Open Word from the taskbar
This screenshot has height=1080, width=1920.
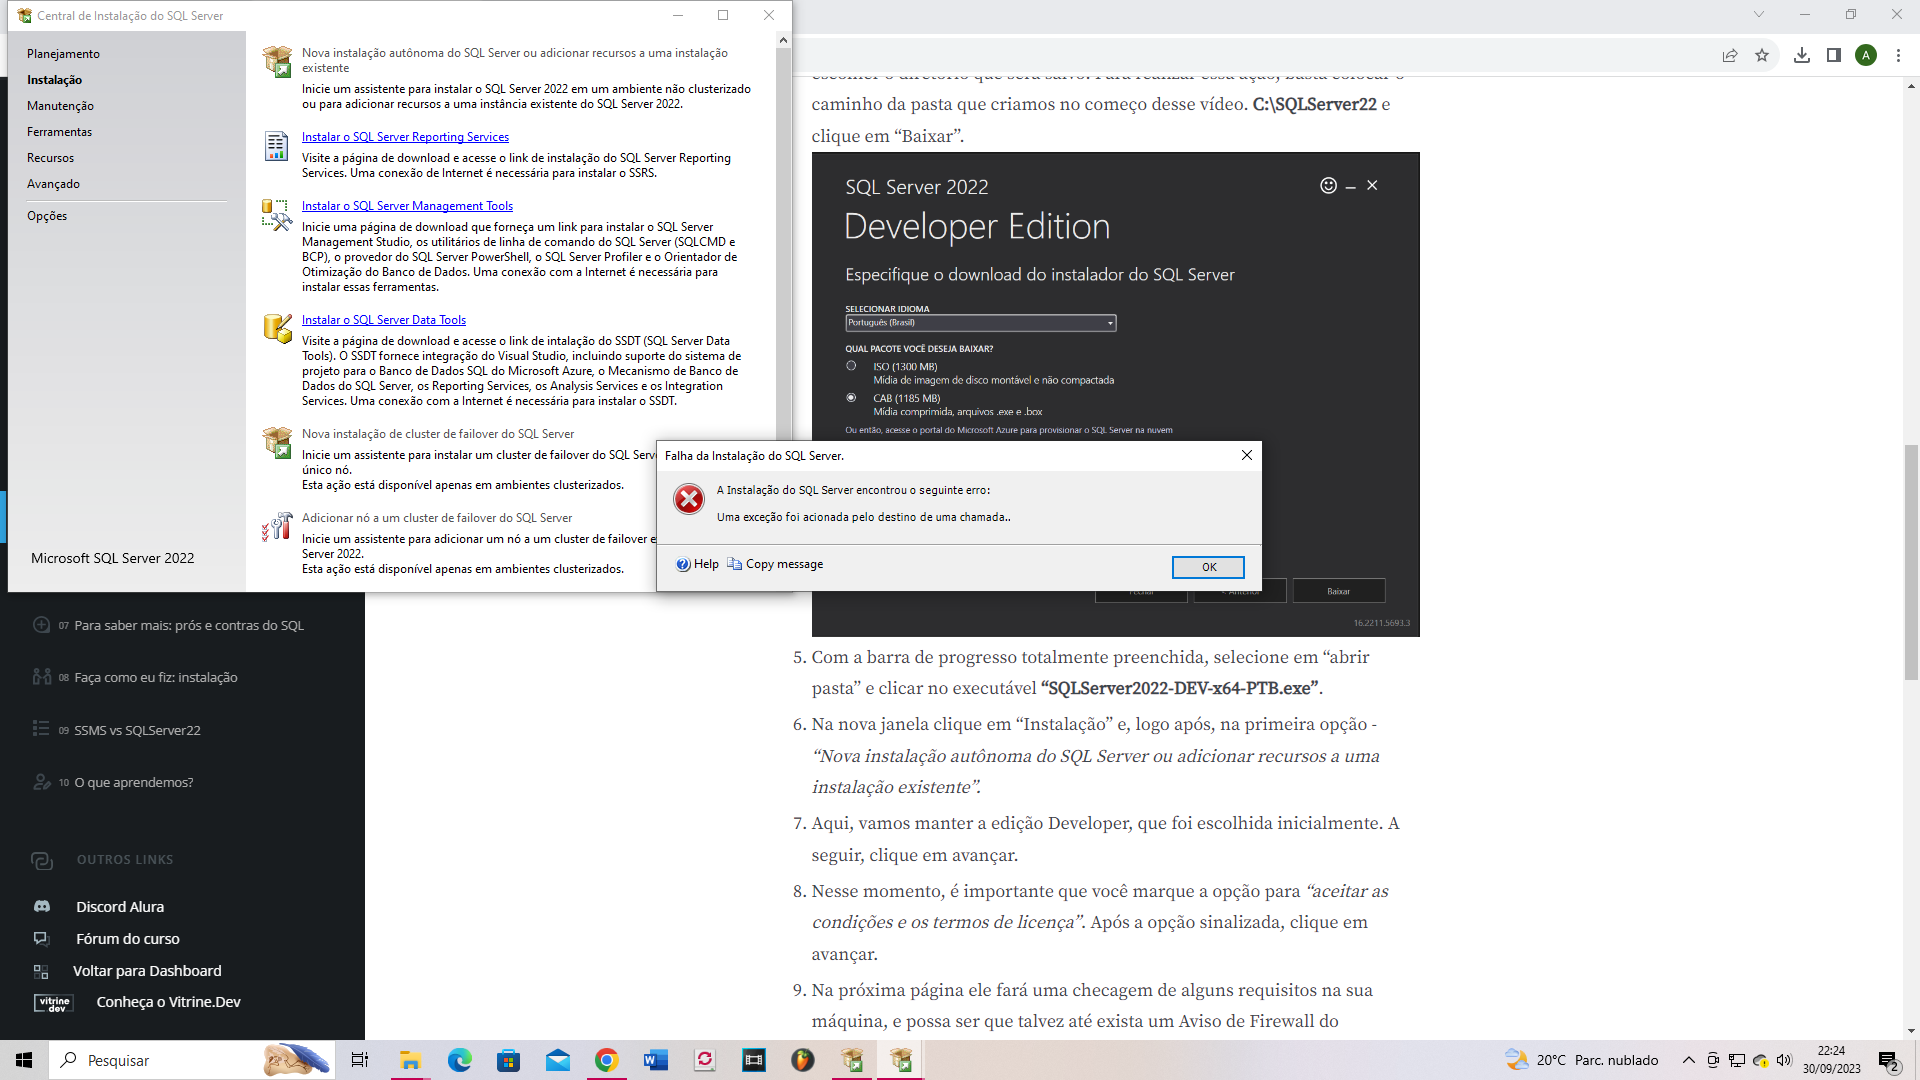655,1060
